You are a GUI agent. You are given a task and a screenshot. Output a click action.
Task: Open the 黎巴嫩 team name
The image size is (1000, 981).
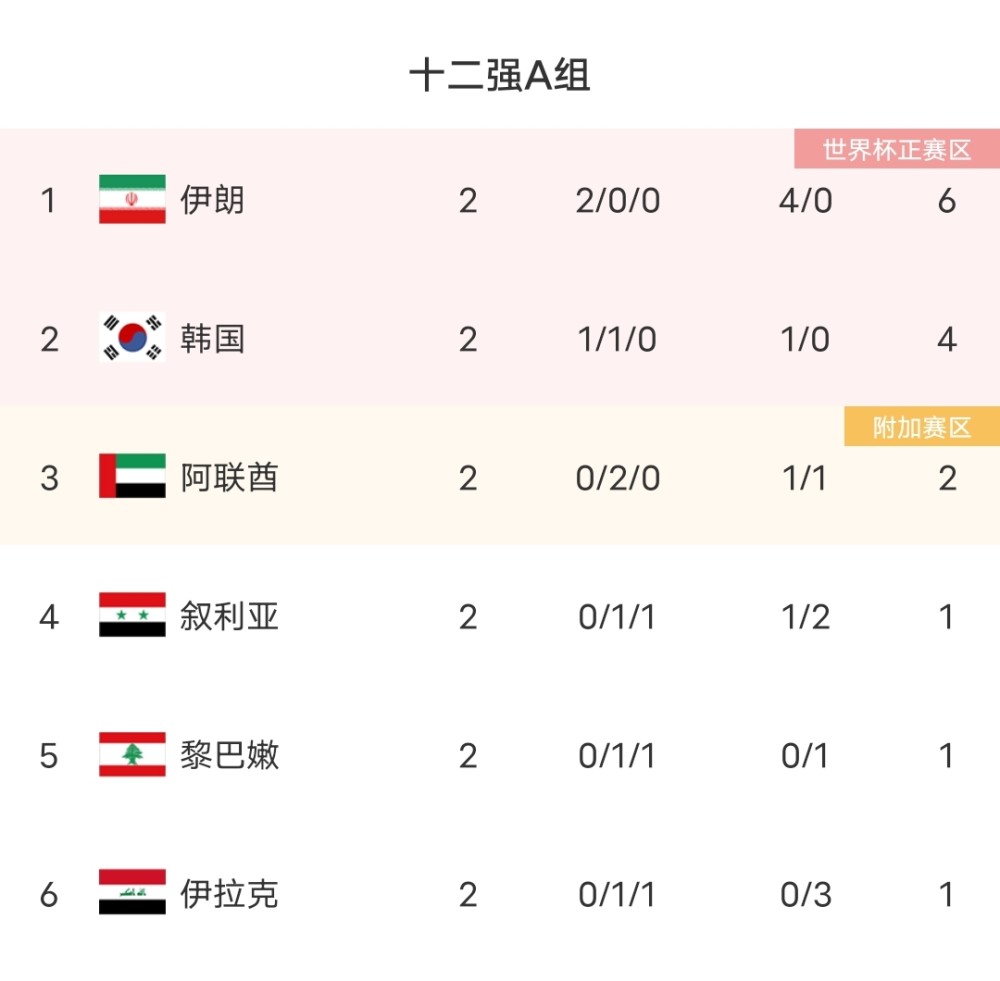[229, 754]
